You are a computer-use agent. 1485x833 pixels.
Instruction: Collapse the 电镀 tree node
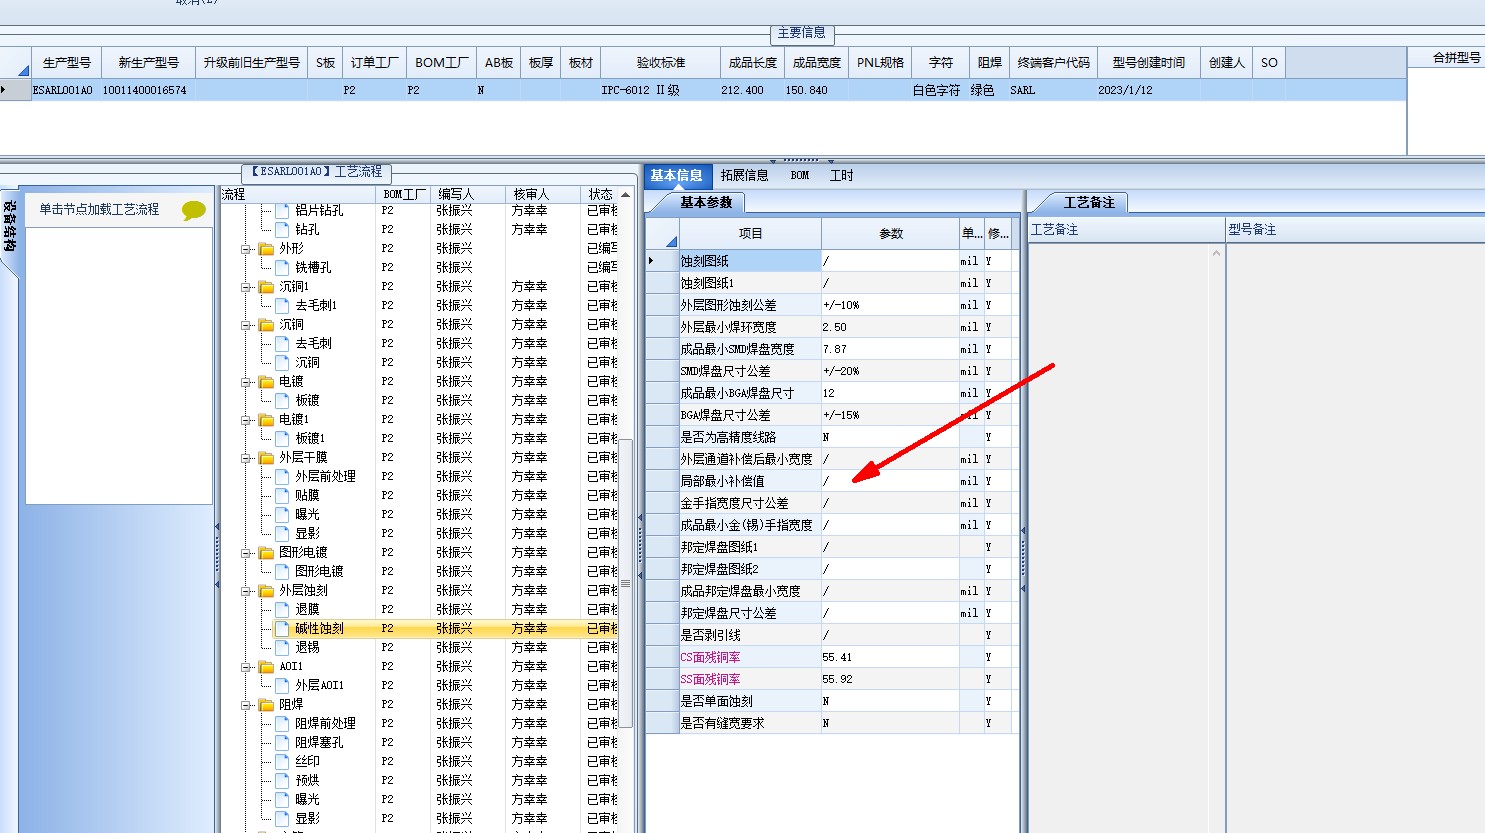tap(246, 382)
